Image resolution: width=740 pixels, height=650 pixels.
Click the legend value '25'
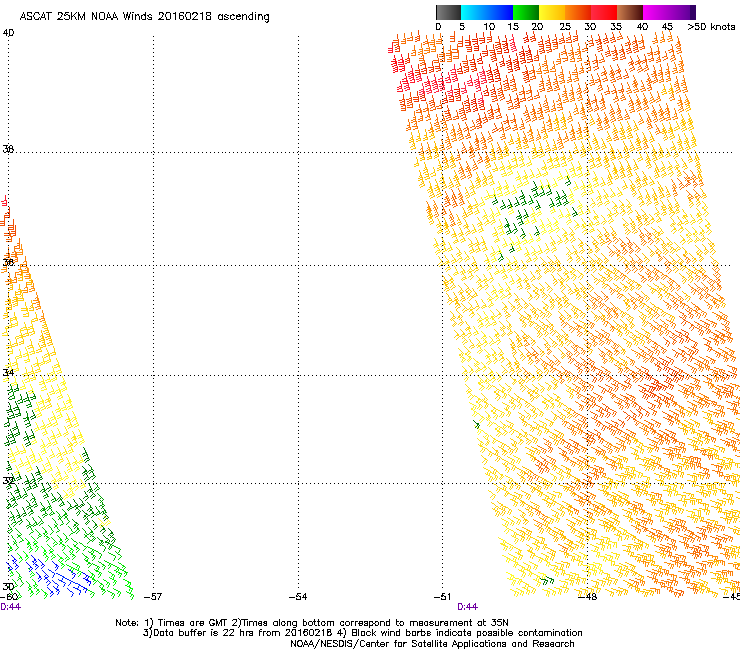(564, 27)
